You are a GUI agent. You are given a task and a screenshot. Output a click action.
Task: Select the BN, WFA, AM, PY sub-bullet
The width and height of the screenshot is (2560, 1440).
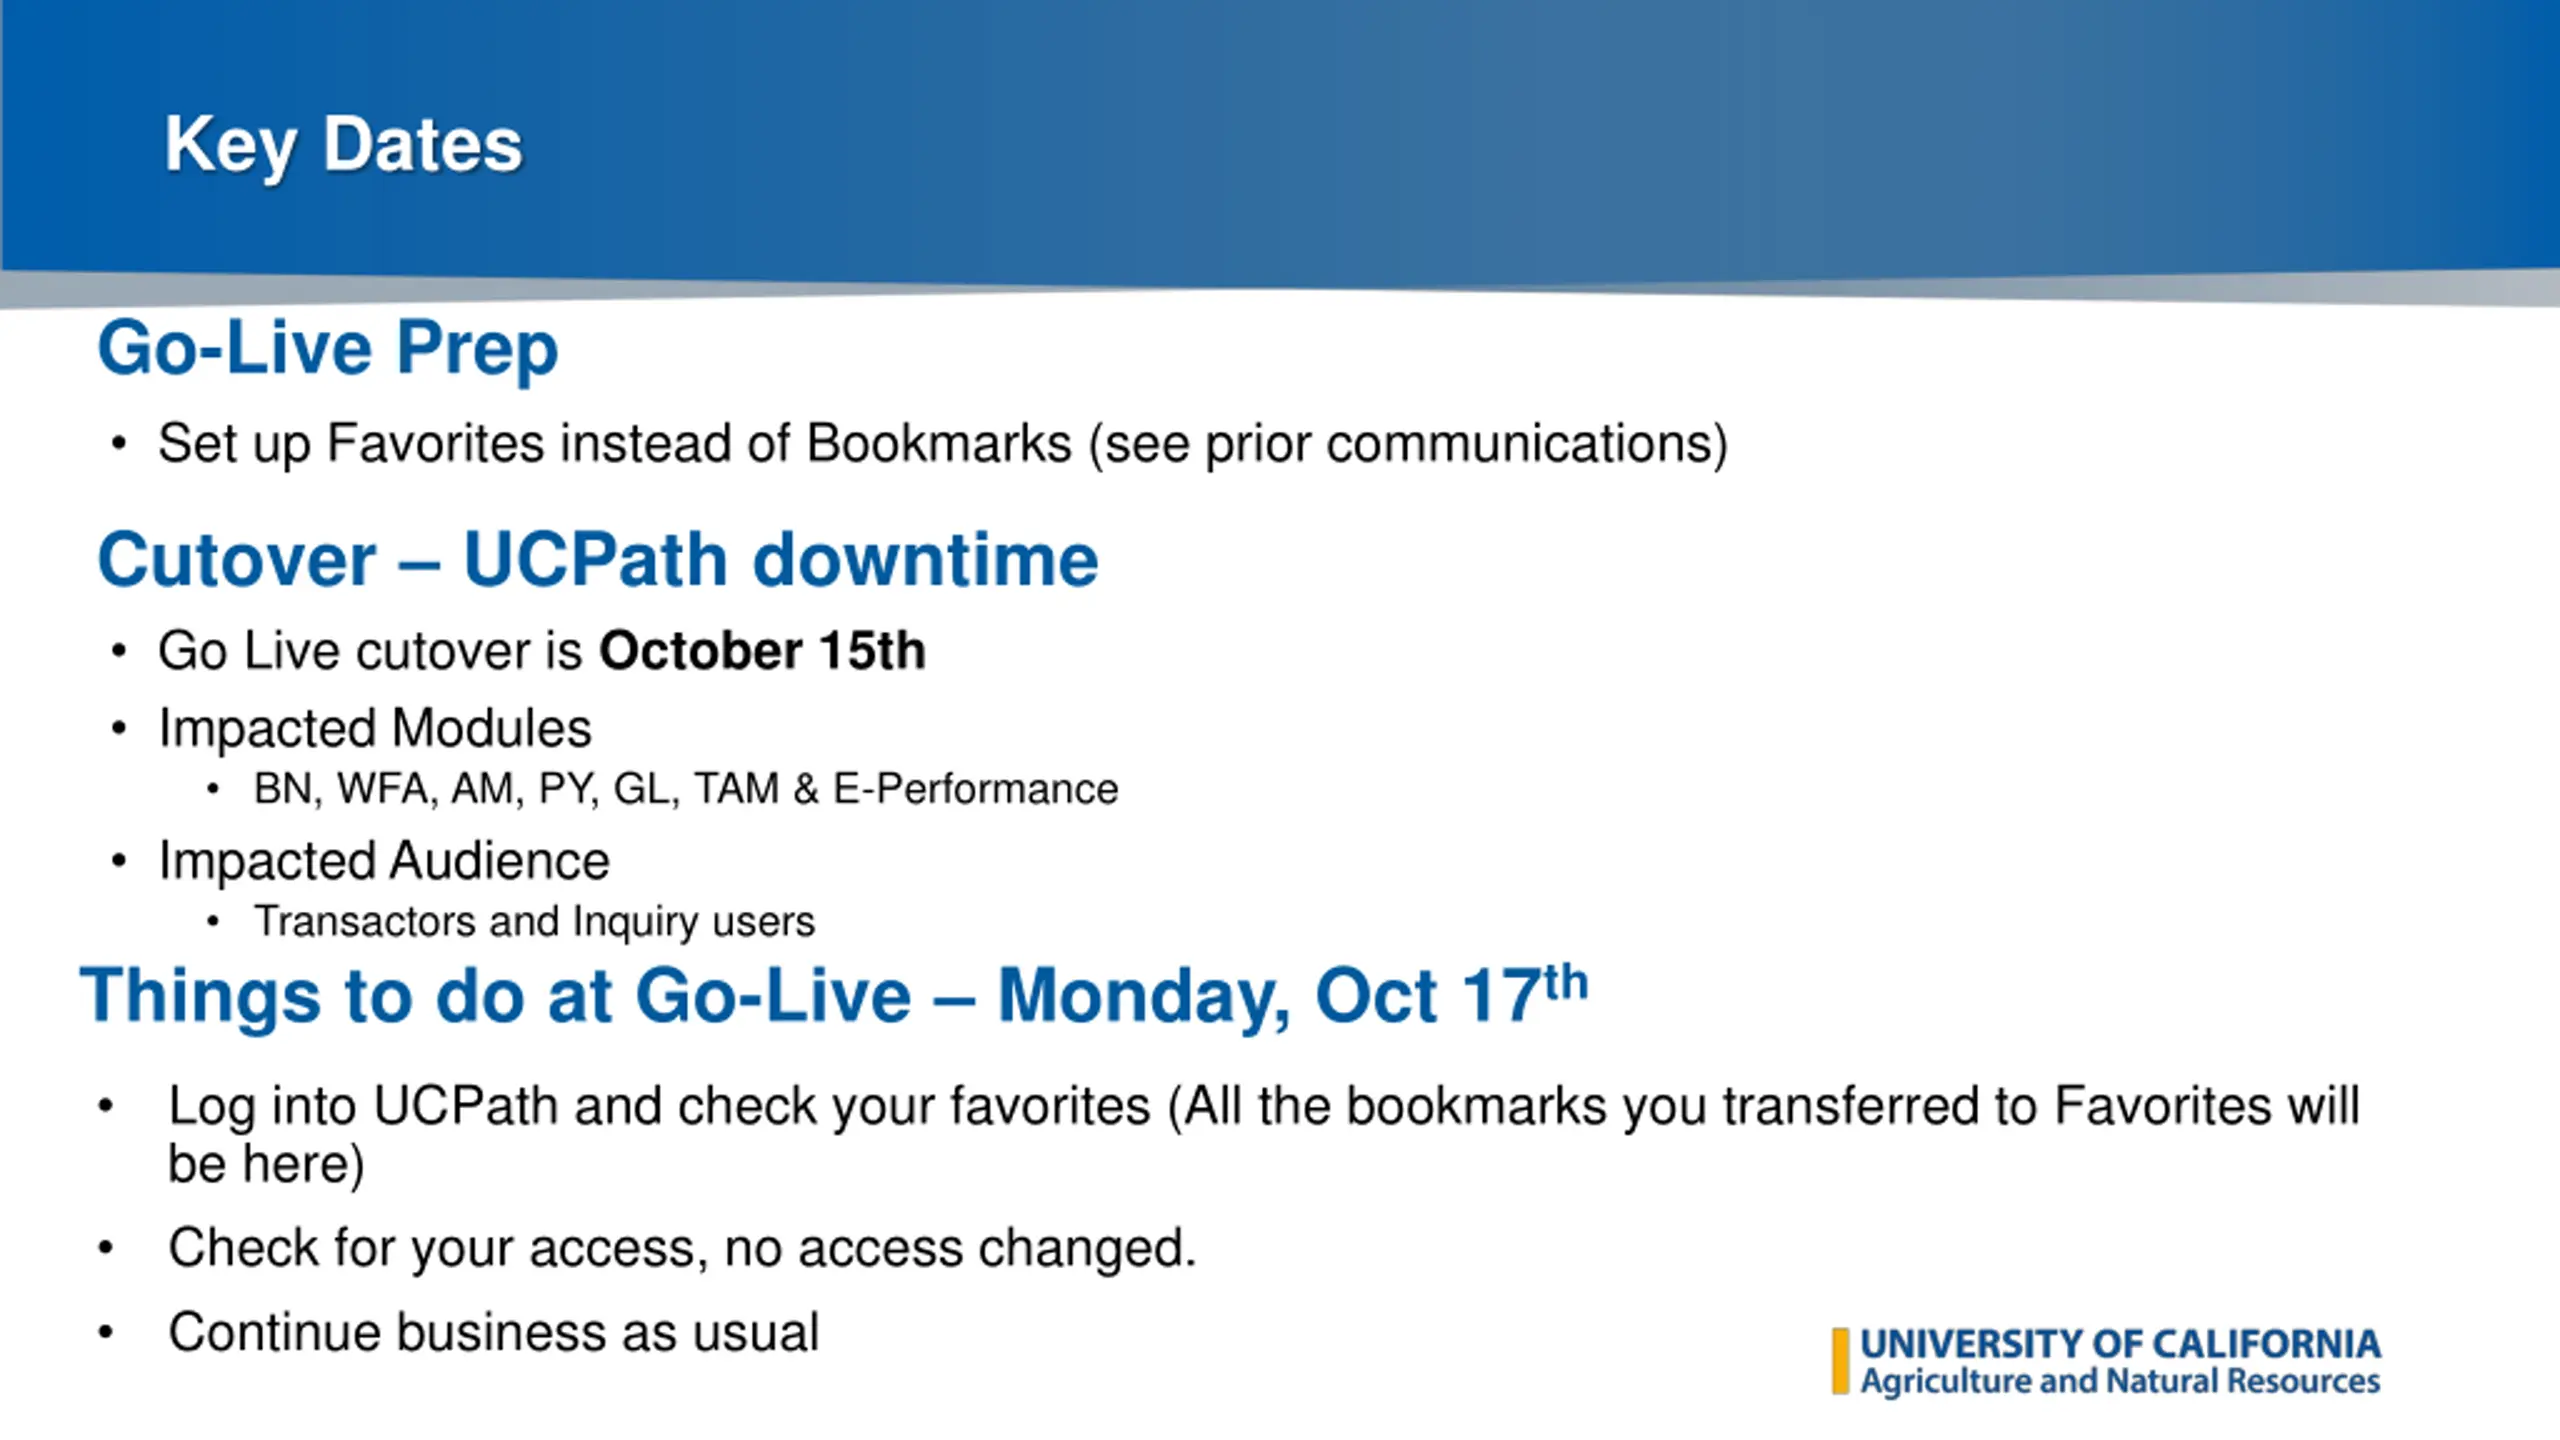[686, 789]
